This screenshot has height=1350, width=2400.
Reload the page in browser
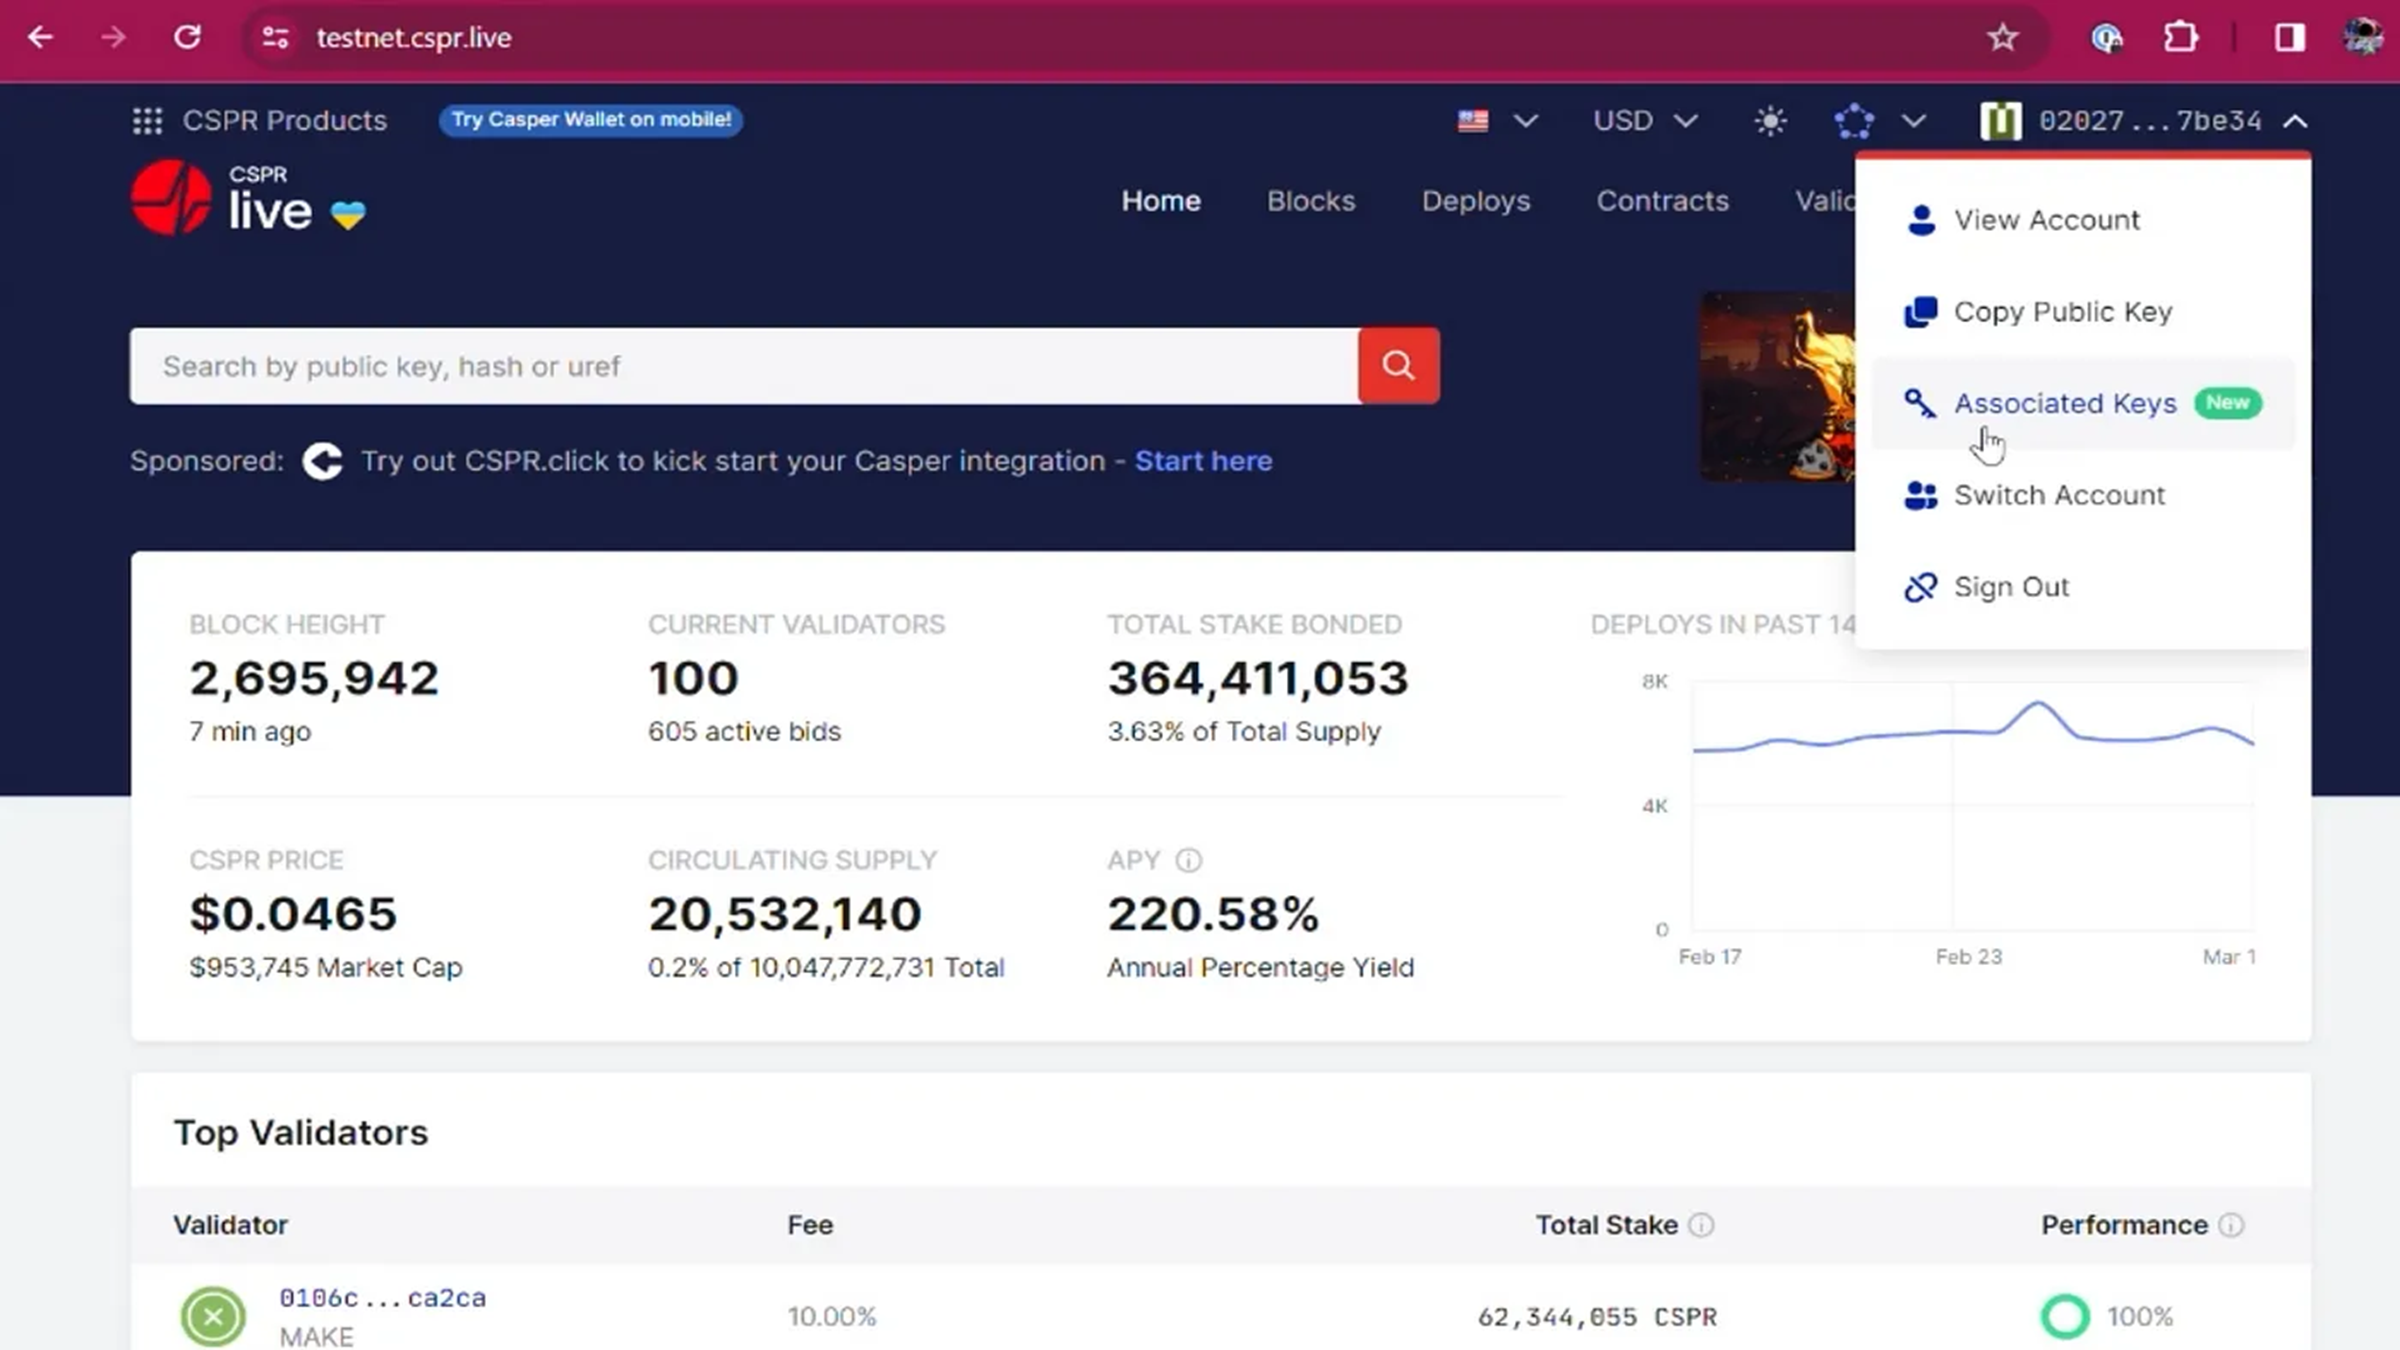(187, 38)
